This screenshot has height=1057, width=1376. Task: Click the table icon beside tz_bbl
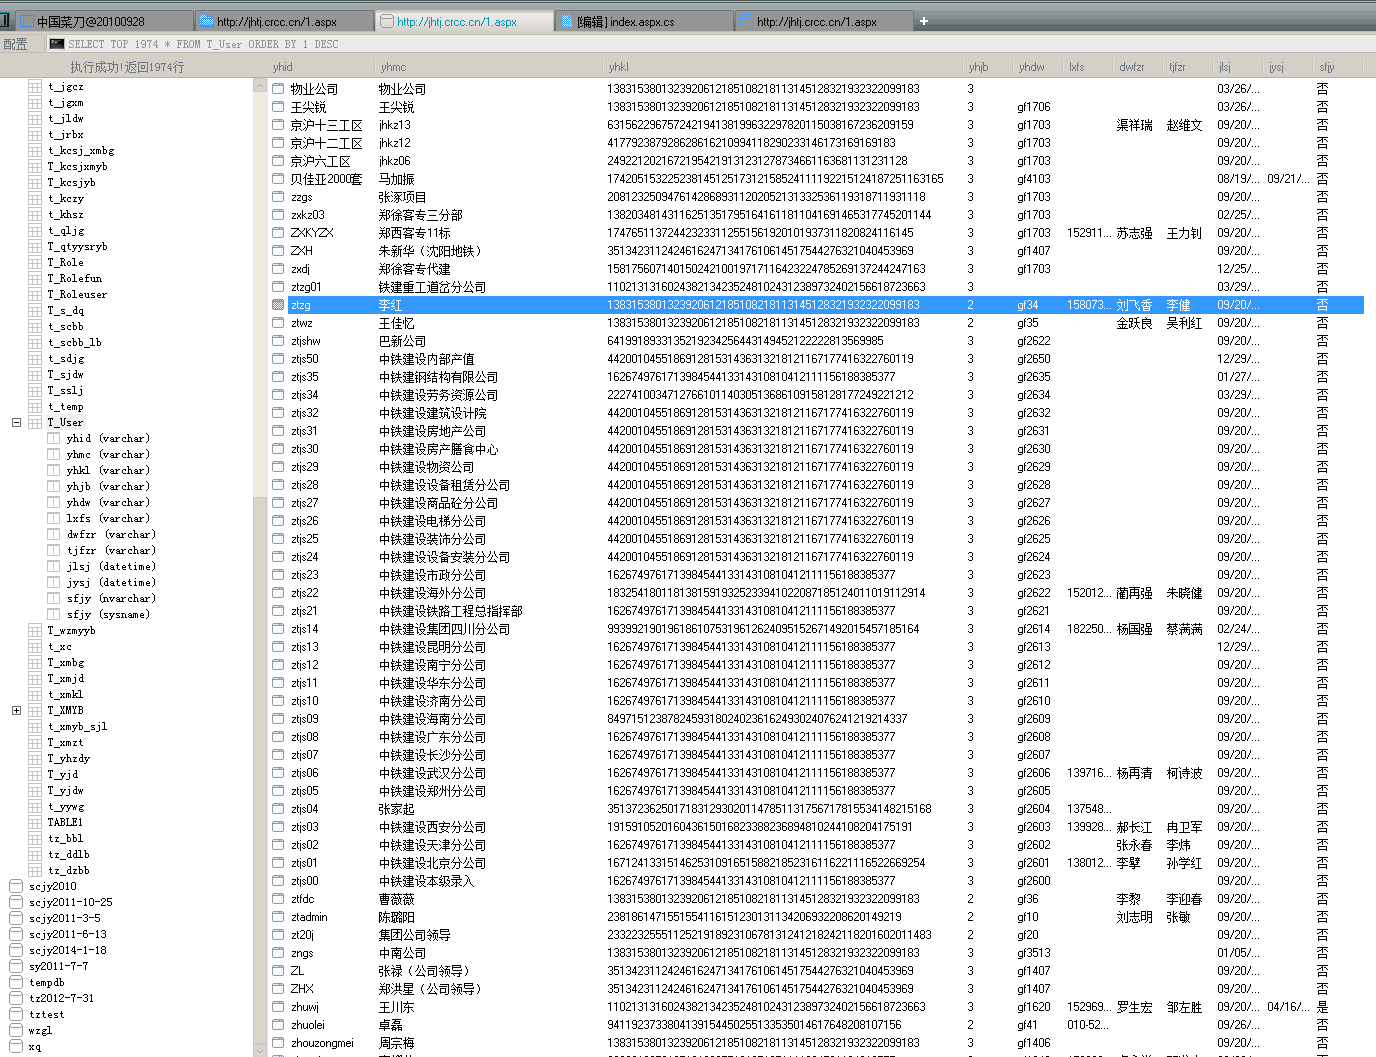coord(35,839)
